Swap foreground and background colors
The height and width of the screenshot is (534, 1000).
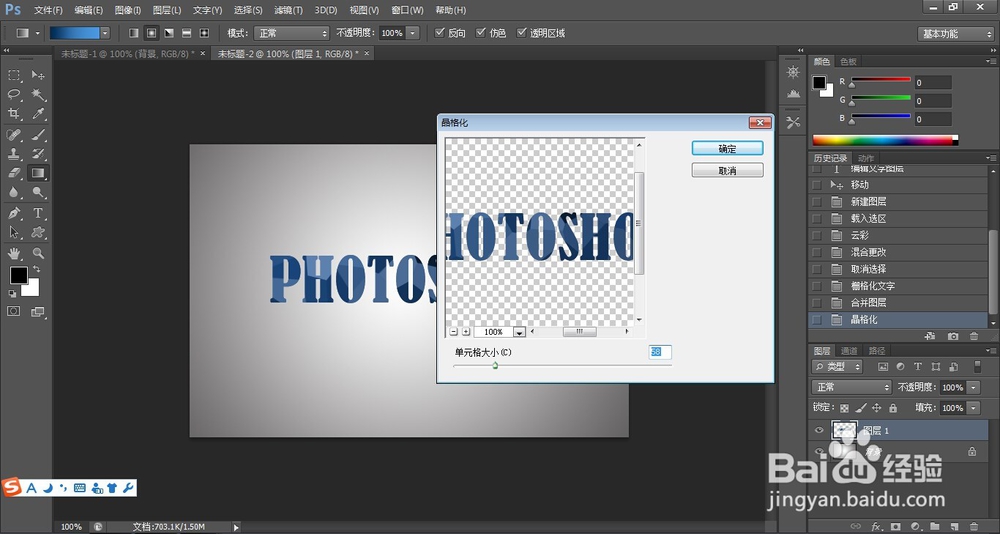[x=36, y=269]
